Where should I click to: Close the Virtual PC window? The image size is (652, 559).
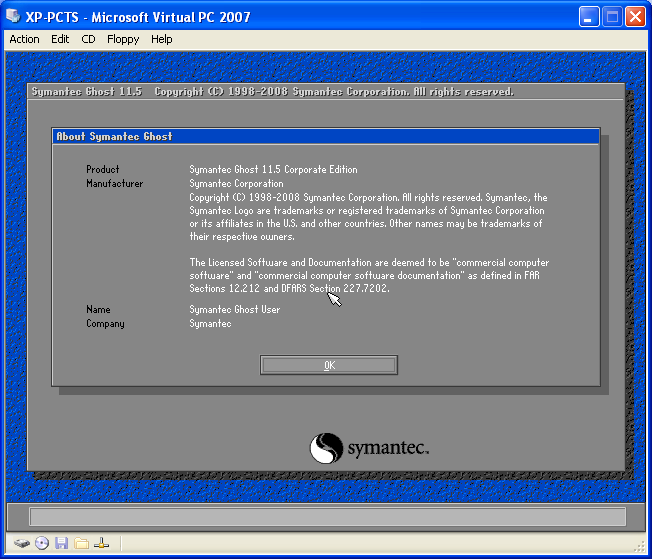tap(635, 17)
